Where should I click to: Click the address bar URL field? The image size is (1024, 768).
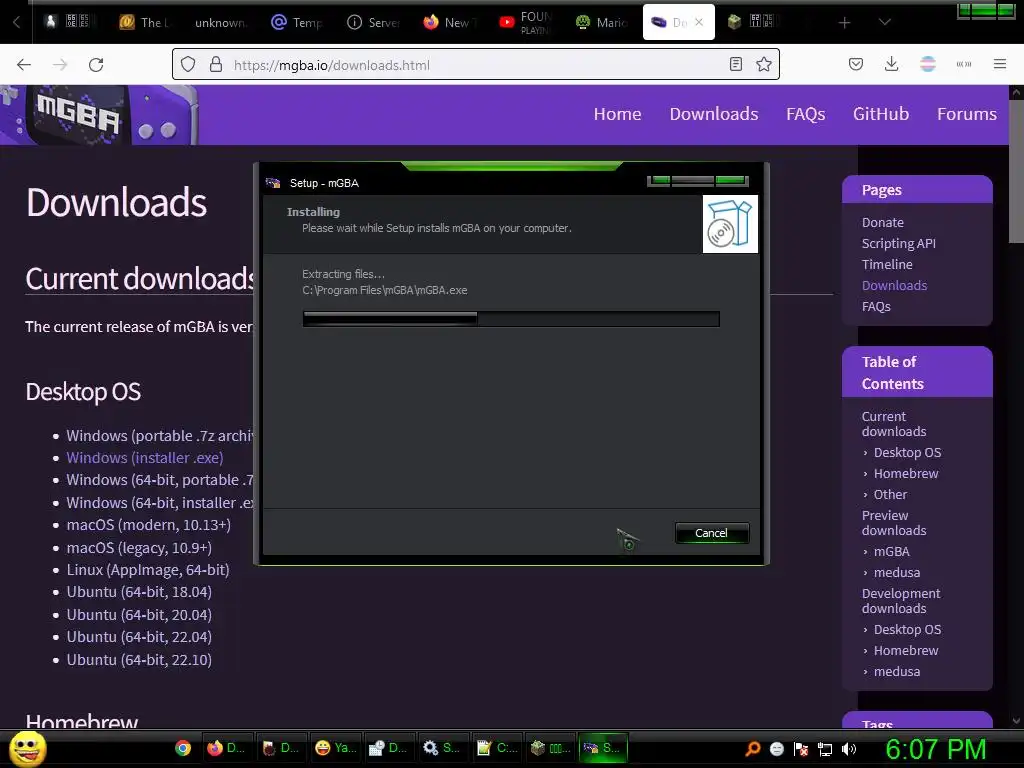tap(475, 65)
